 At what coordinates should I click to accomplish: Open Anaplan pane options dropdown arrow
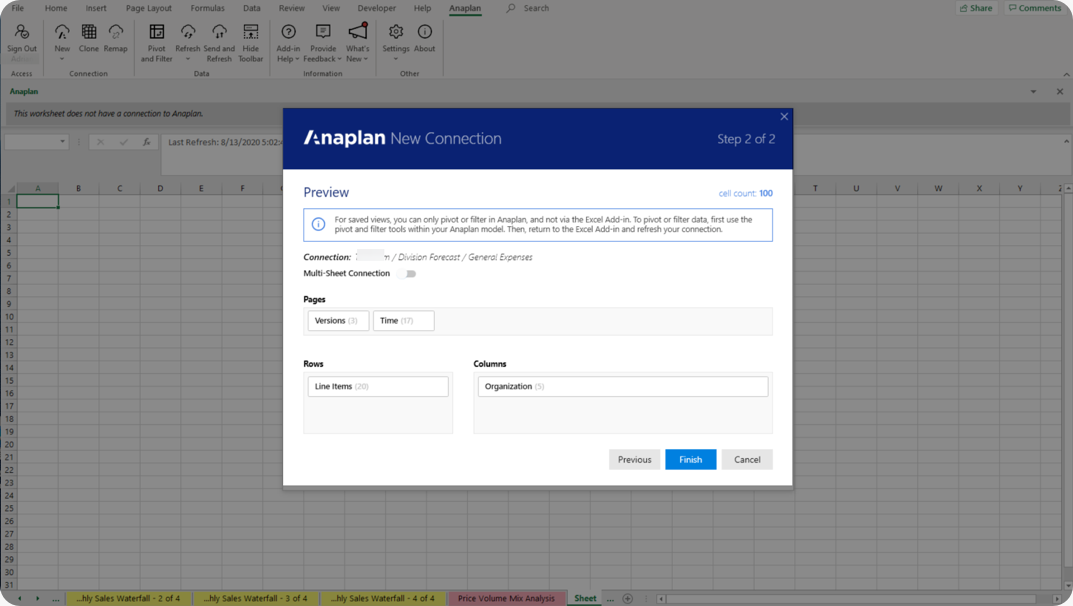click(x=1033, y=91)
